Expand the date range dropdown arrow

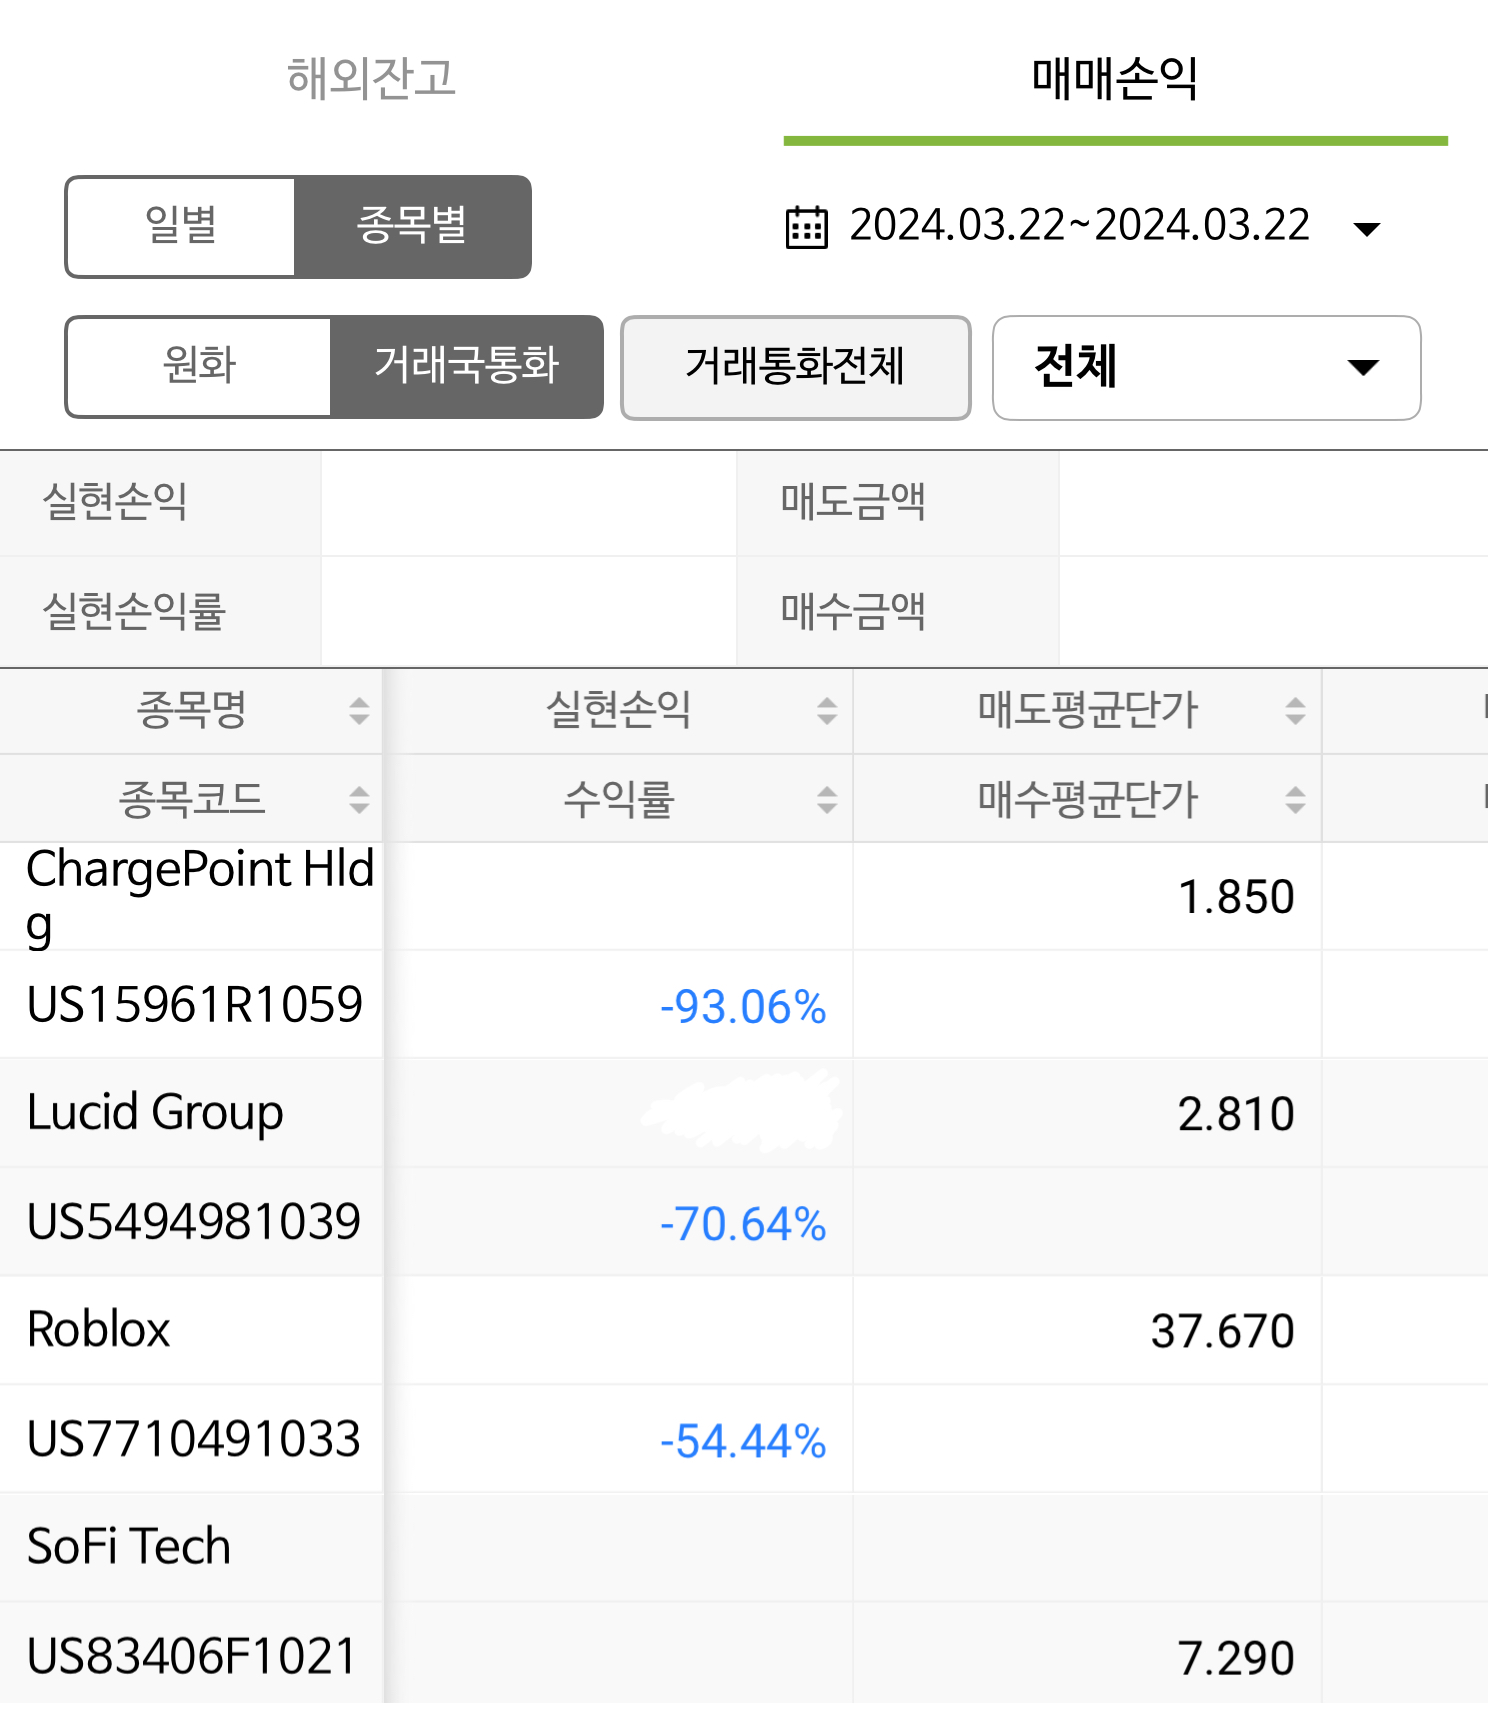pyautogui.click(x=1366, y=229)
